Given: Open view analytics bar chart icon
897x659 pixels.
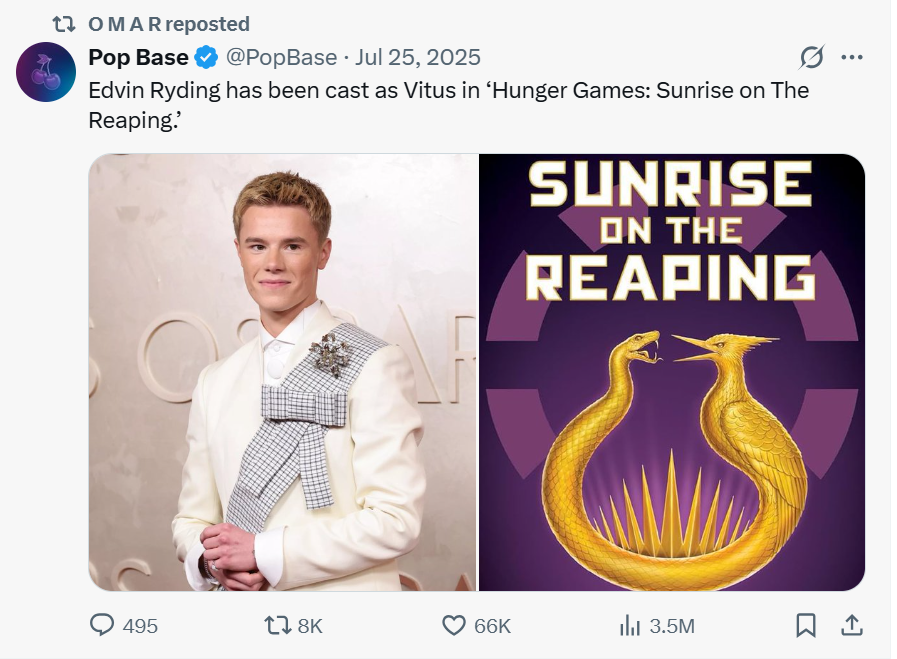Looking at the screenshot, I should 630,625.
